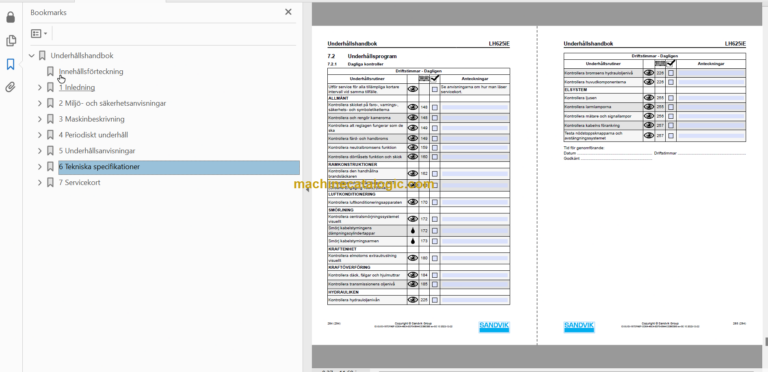The image size is (768, 372).
Task: Expand the 7 Servicekort bookmark
Action: [40, 183]
